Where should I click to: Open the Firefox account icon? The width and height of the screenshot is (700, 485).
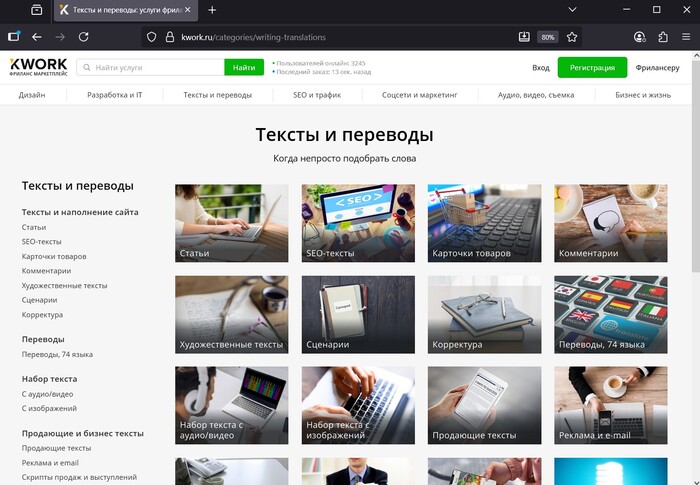point(640,37)
